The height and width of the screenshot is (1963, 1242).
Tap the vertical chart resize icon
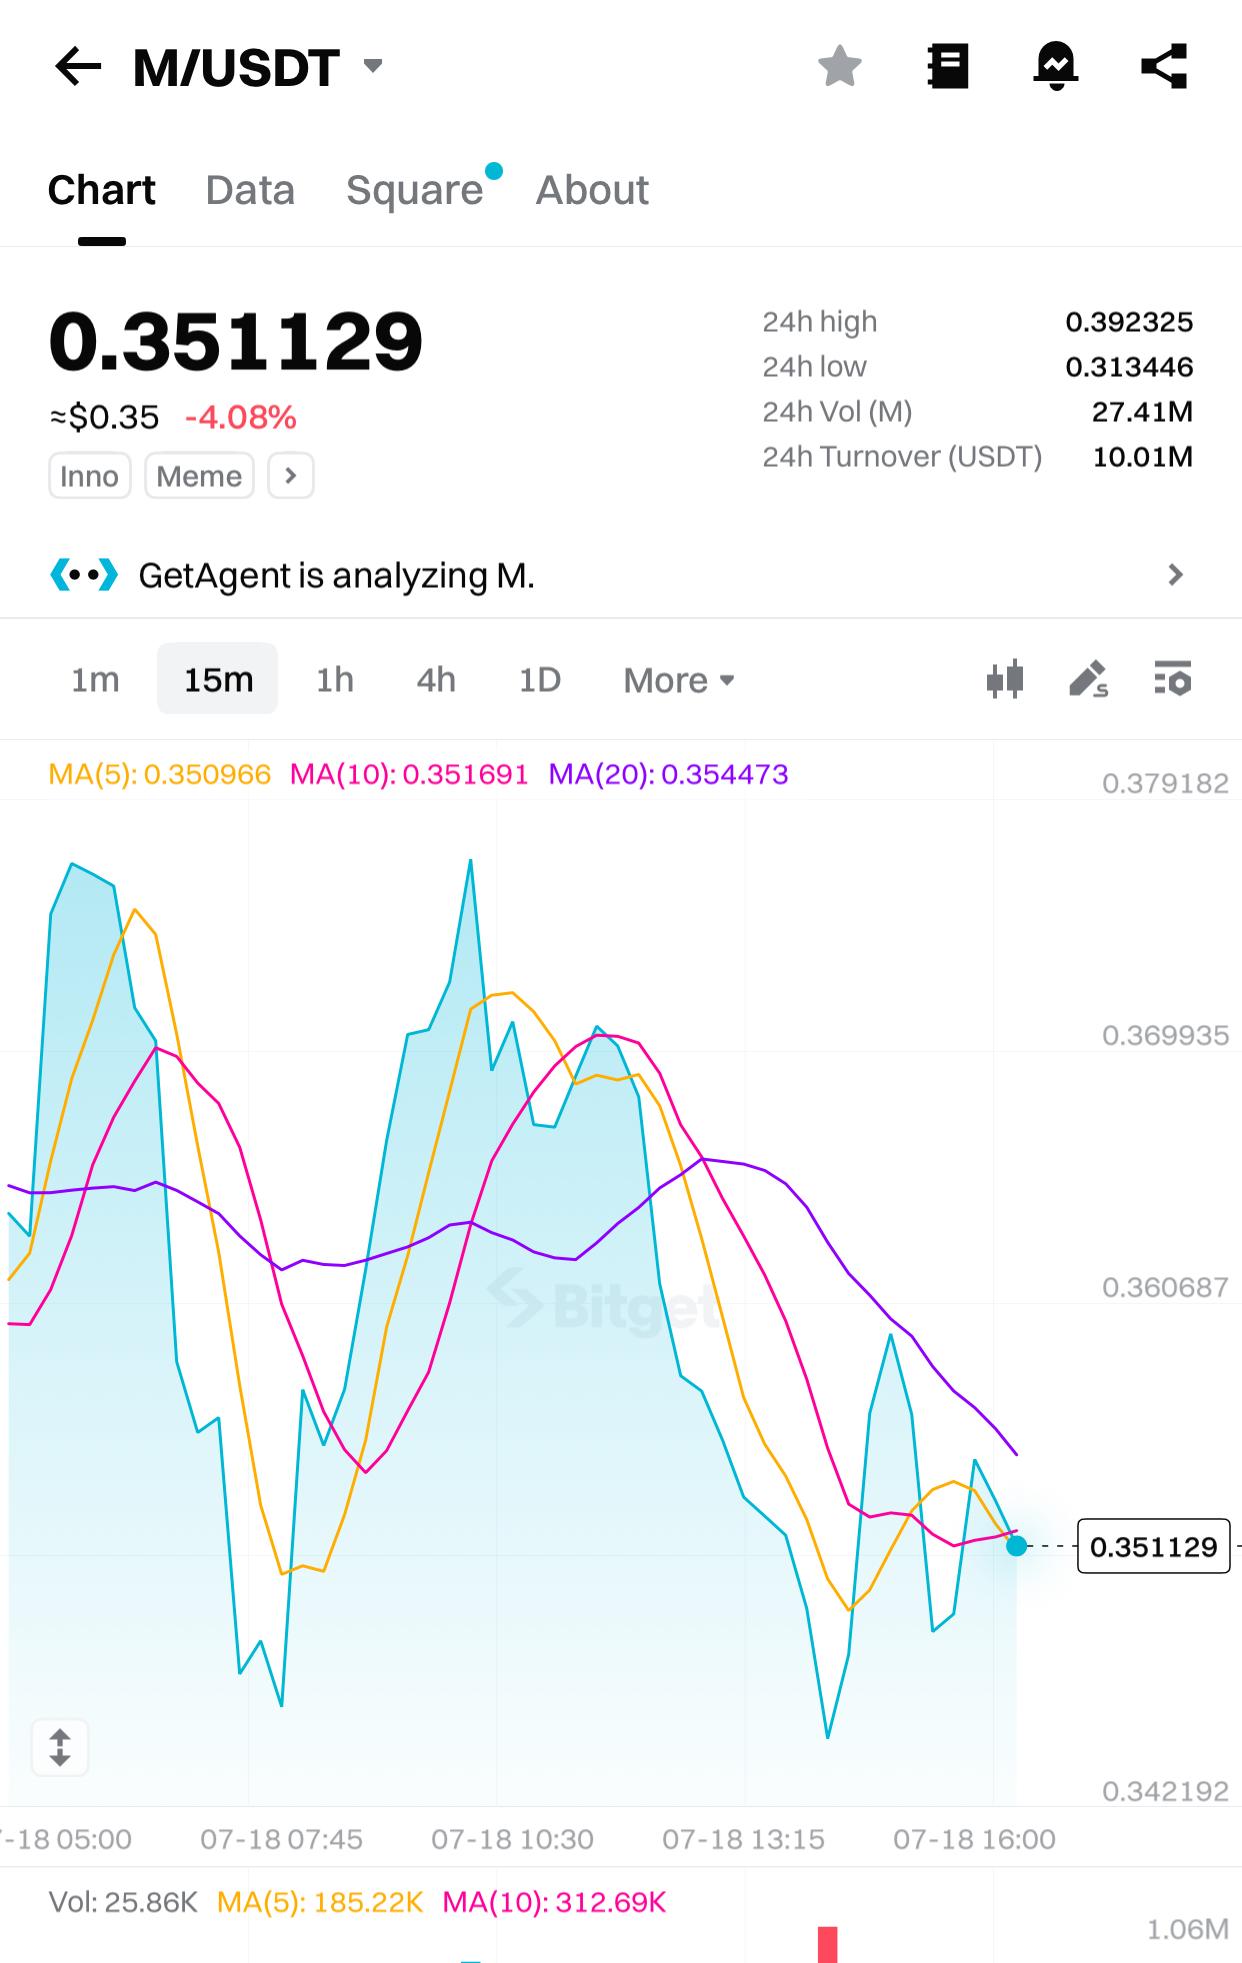pyautogui.click(x=60, y=1747)
